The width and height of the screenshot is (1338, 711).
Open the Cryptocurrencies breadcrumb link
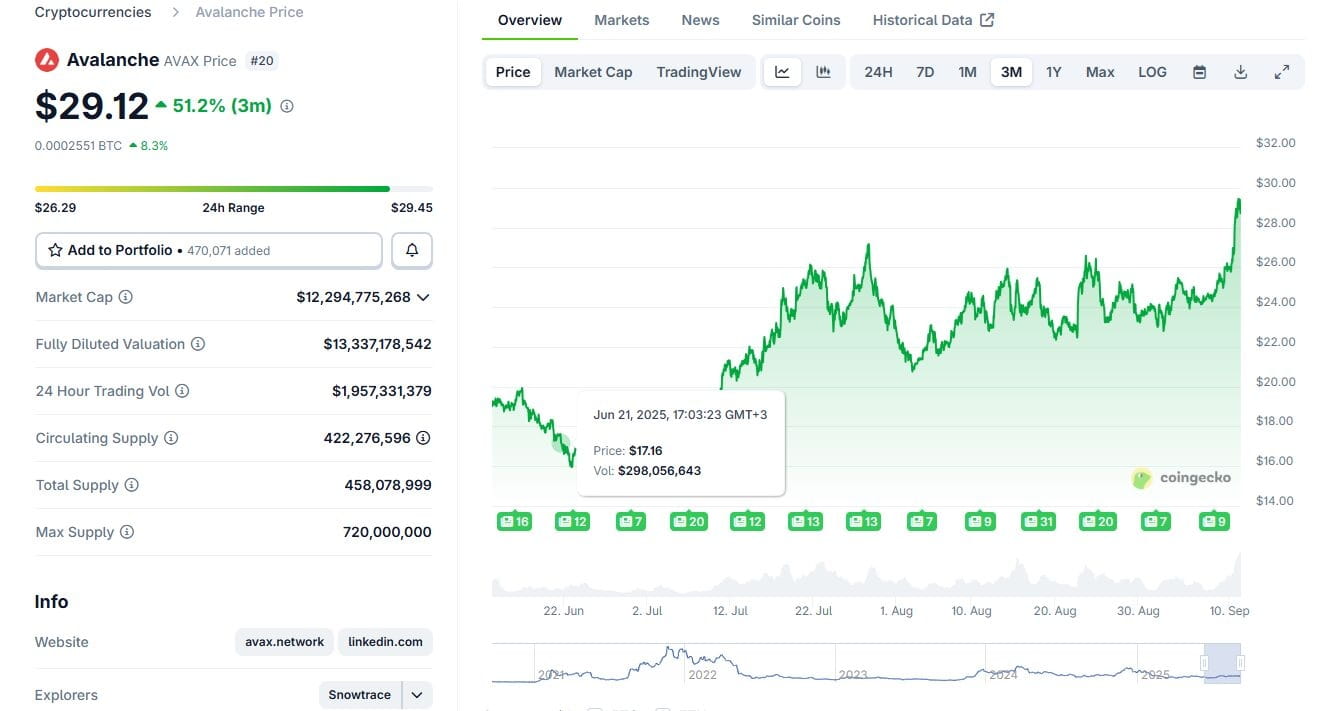tap(93, 12)
